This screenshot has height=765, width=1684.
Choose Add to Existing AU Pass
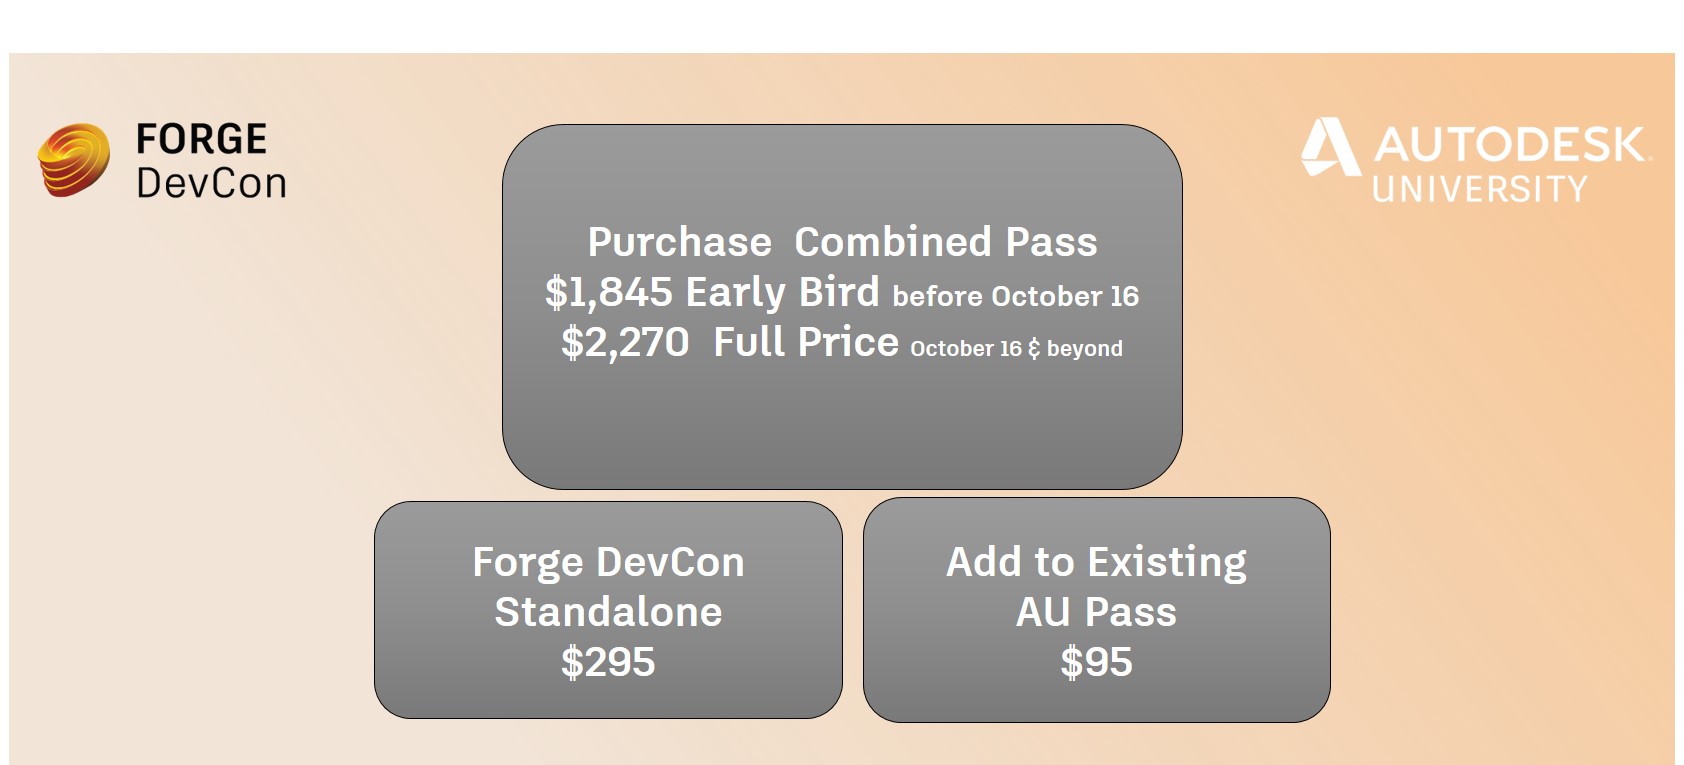point(1096,610)
